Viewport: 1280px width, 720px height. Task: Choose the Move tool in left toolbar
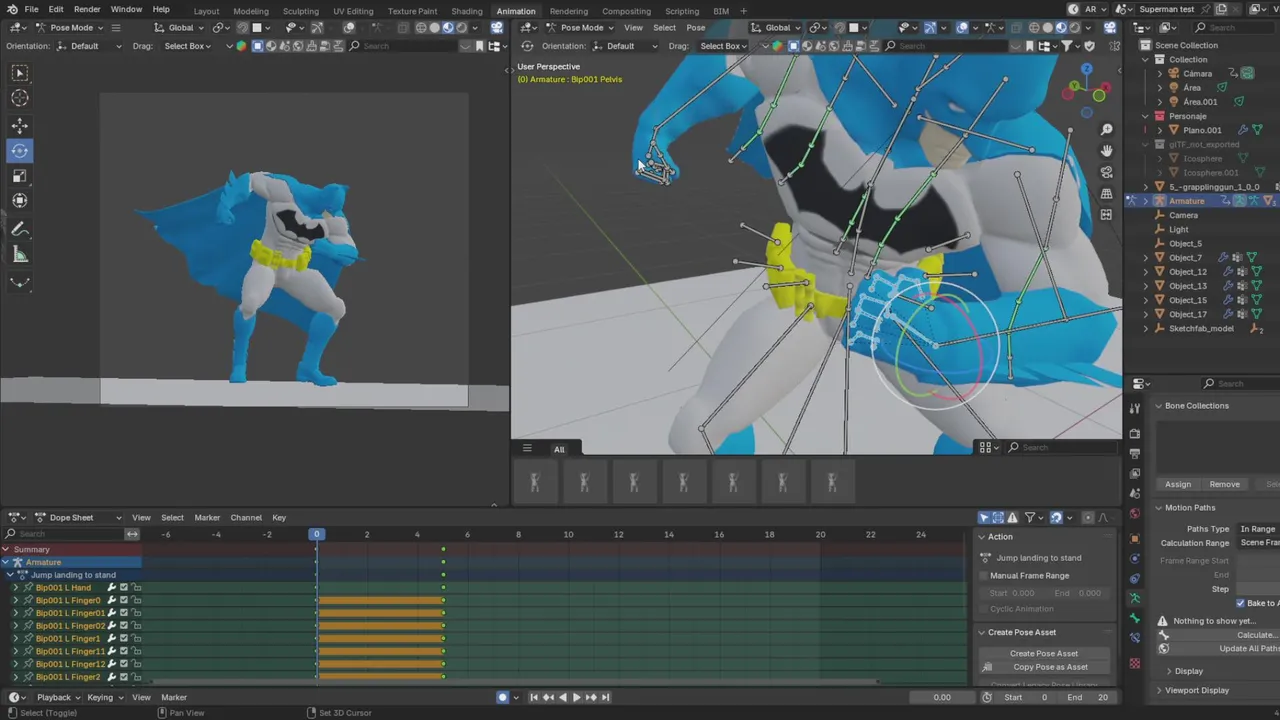20,126
